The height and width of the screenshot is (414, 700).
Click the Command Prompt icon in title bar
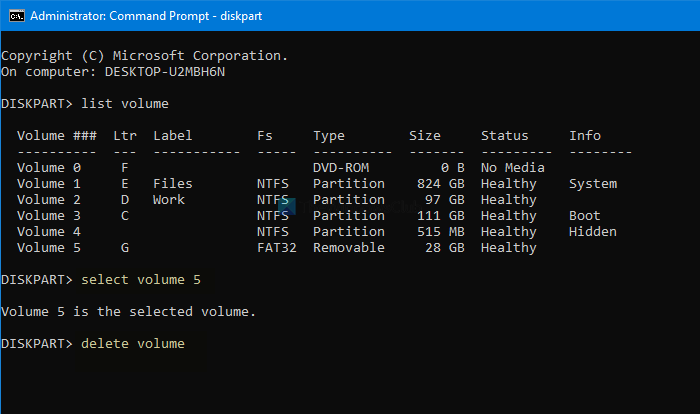pos(14,16)
